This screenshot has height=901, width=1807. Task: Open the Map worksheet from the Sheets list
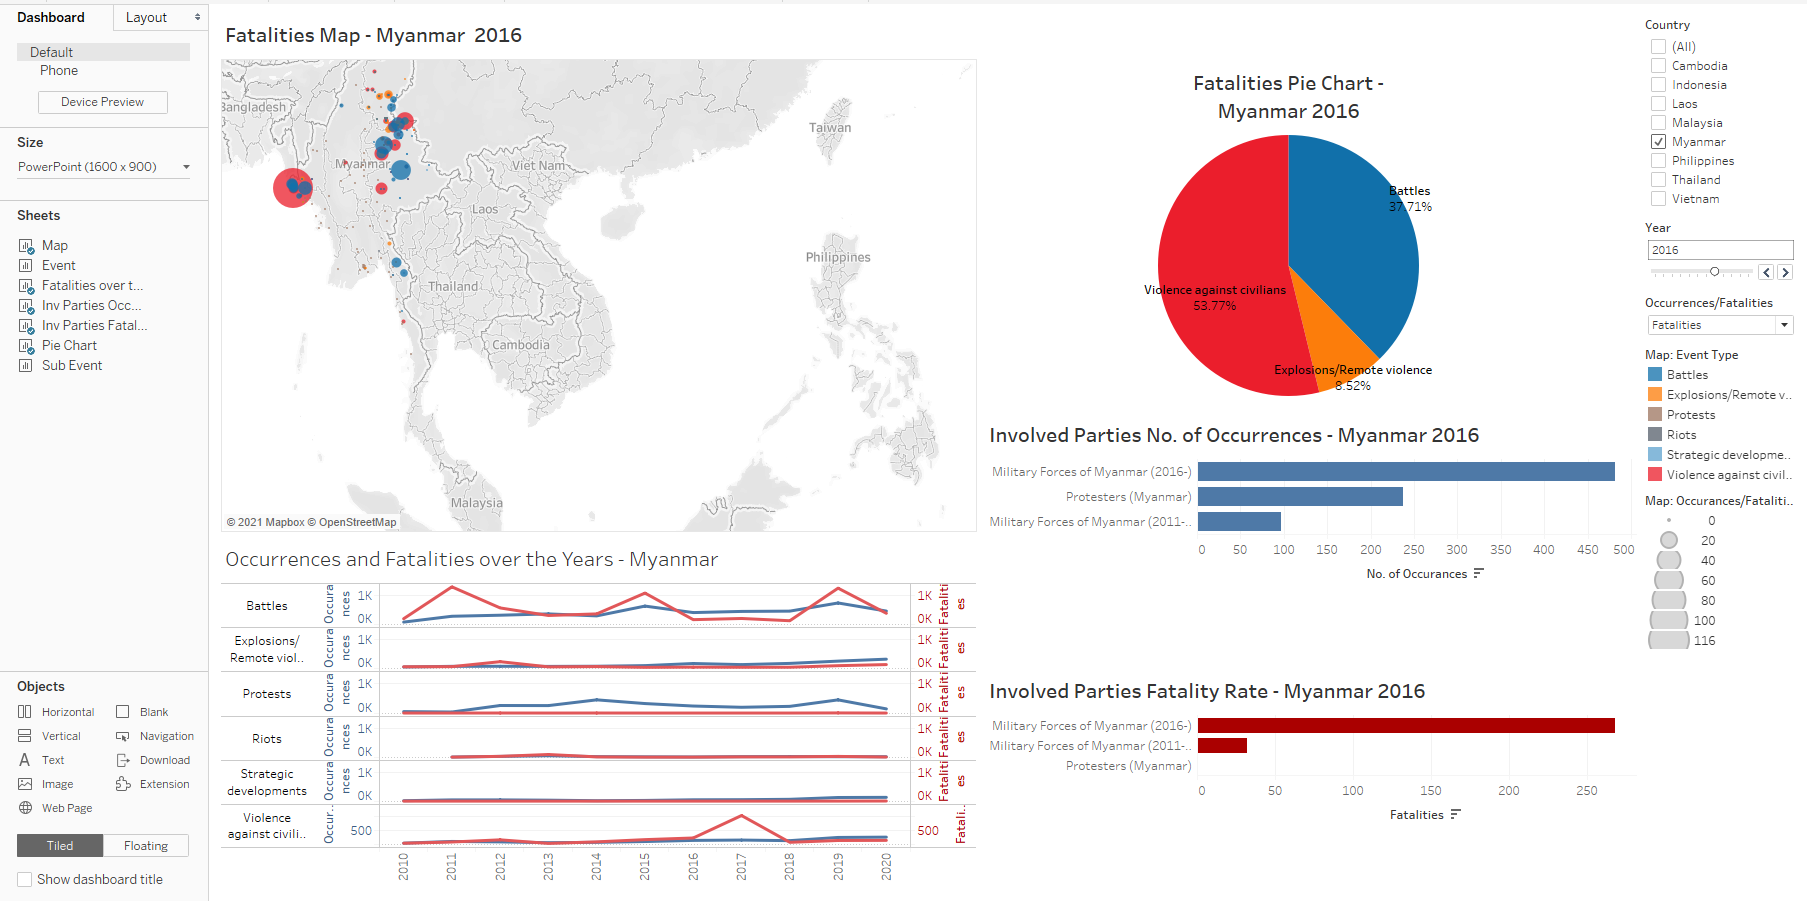point(54,245)
